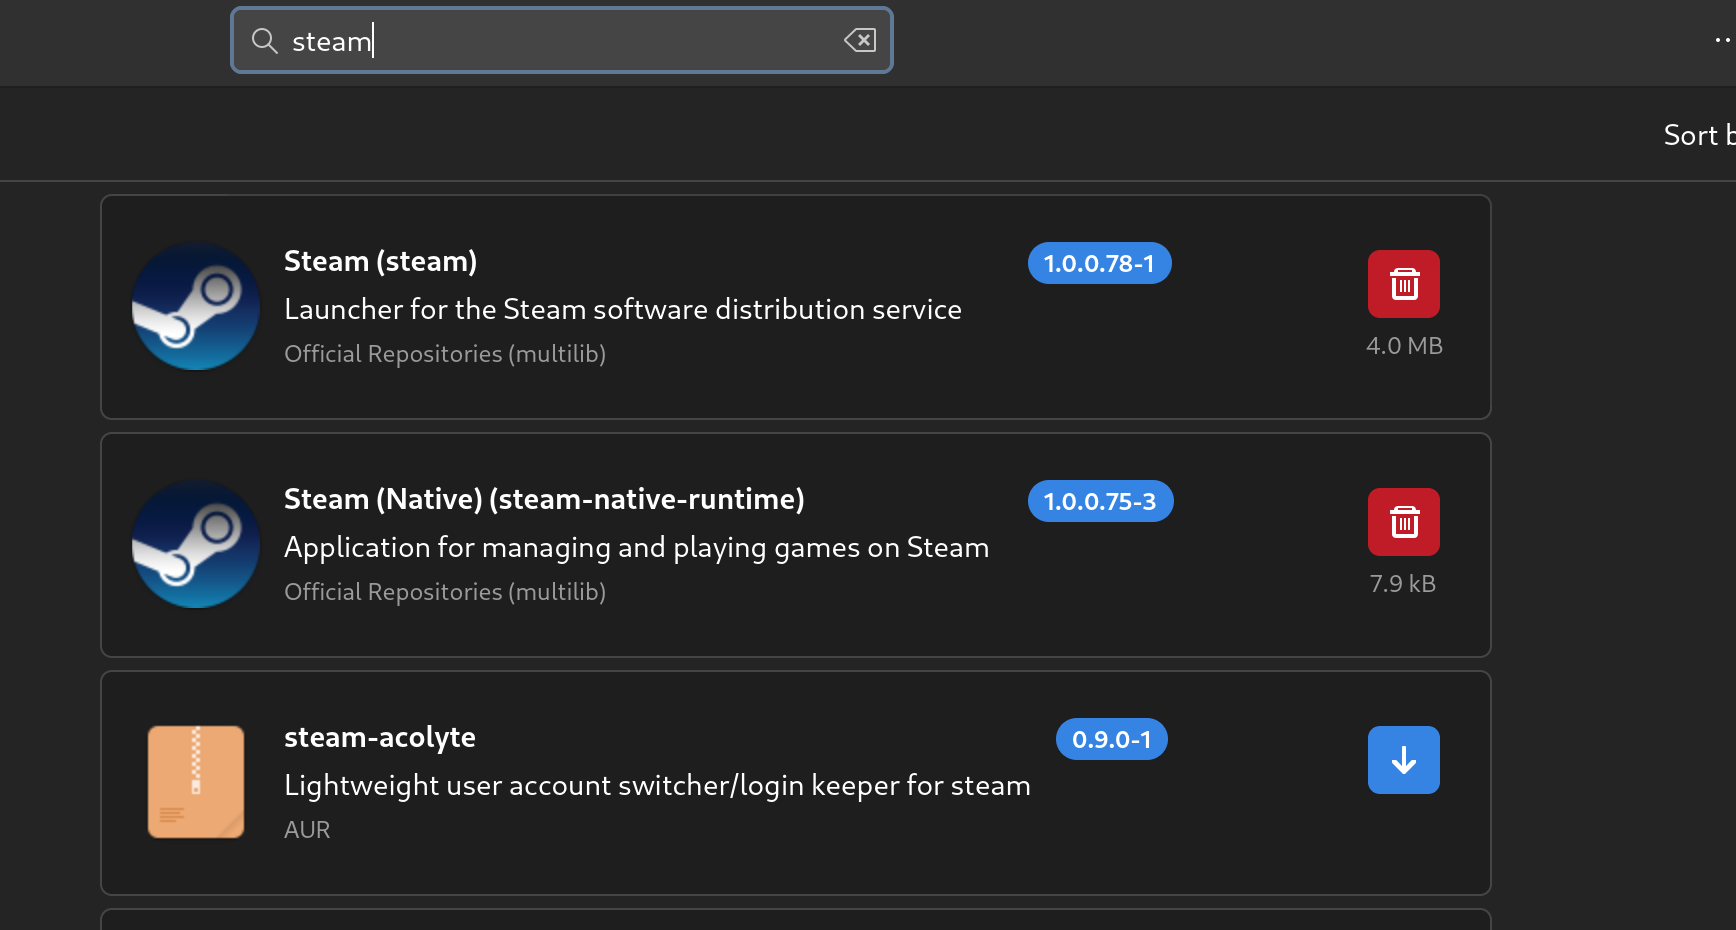The image size is (1736, 930).
Task: Remove the Steam (steam) package
Action: tap(1404, 284)
